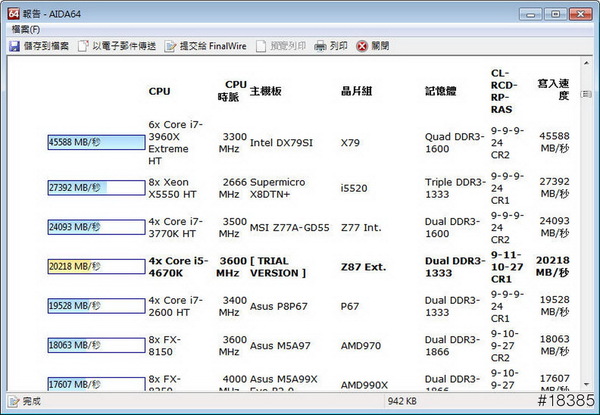Click the save to file disk icon

pyautogui.click(x=14, y=46)
